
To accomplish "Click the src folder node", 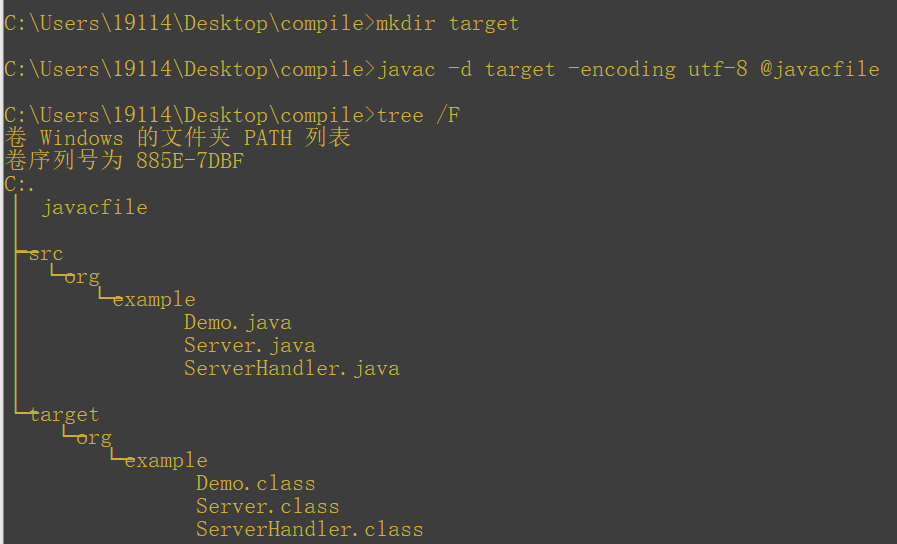I will pyautogui.click(x=46, y=253).
